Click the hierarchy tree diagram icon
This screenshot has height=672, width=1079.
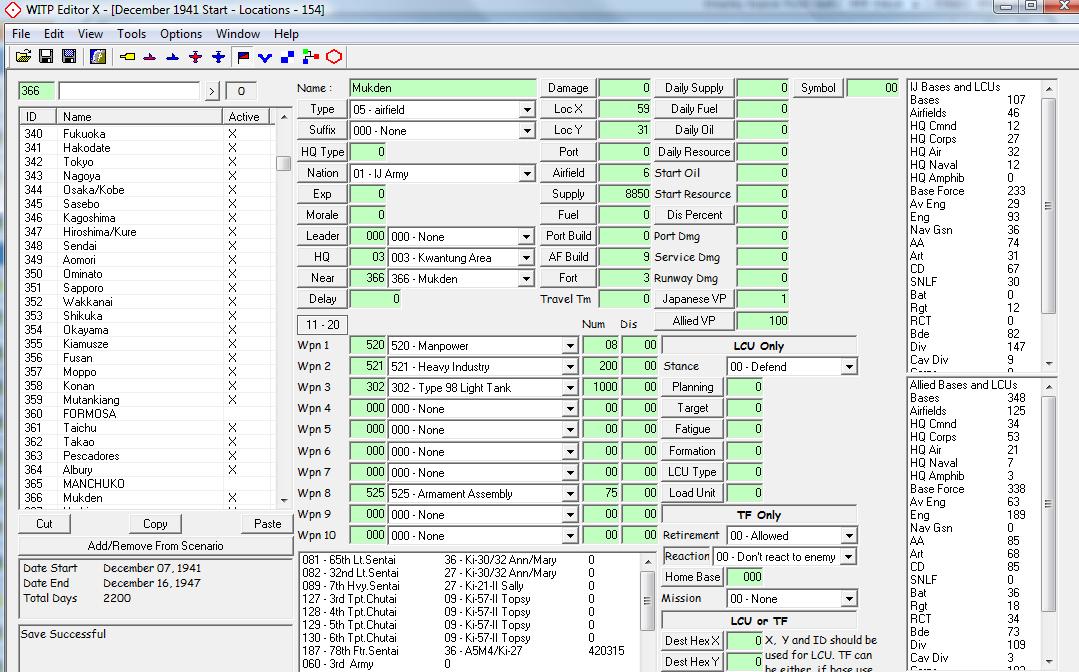(x=310, y=57)
